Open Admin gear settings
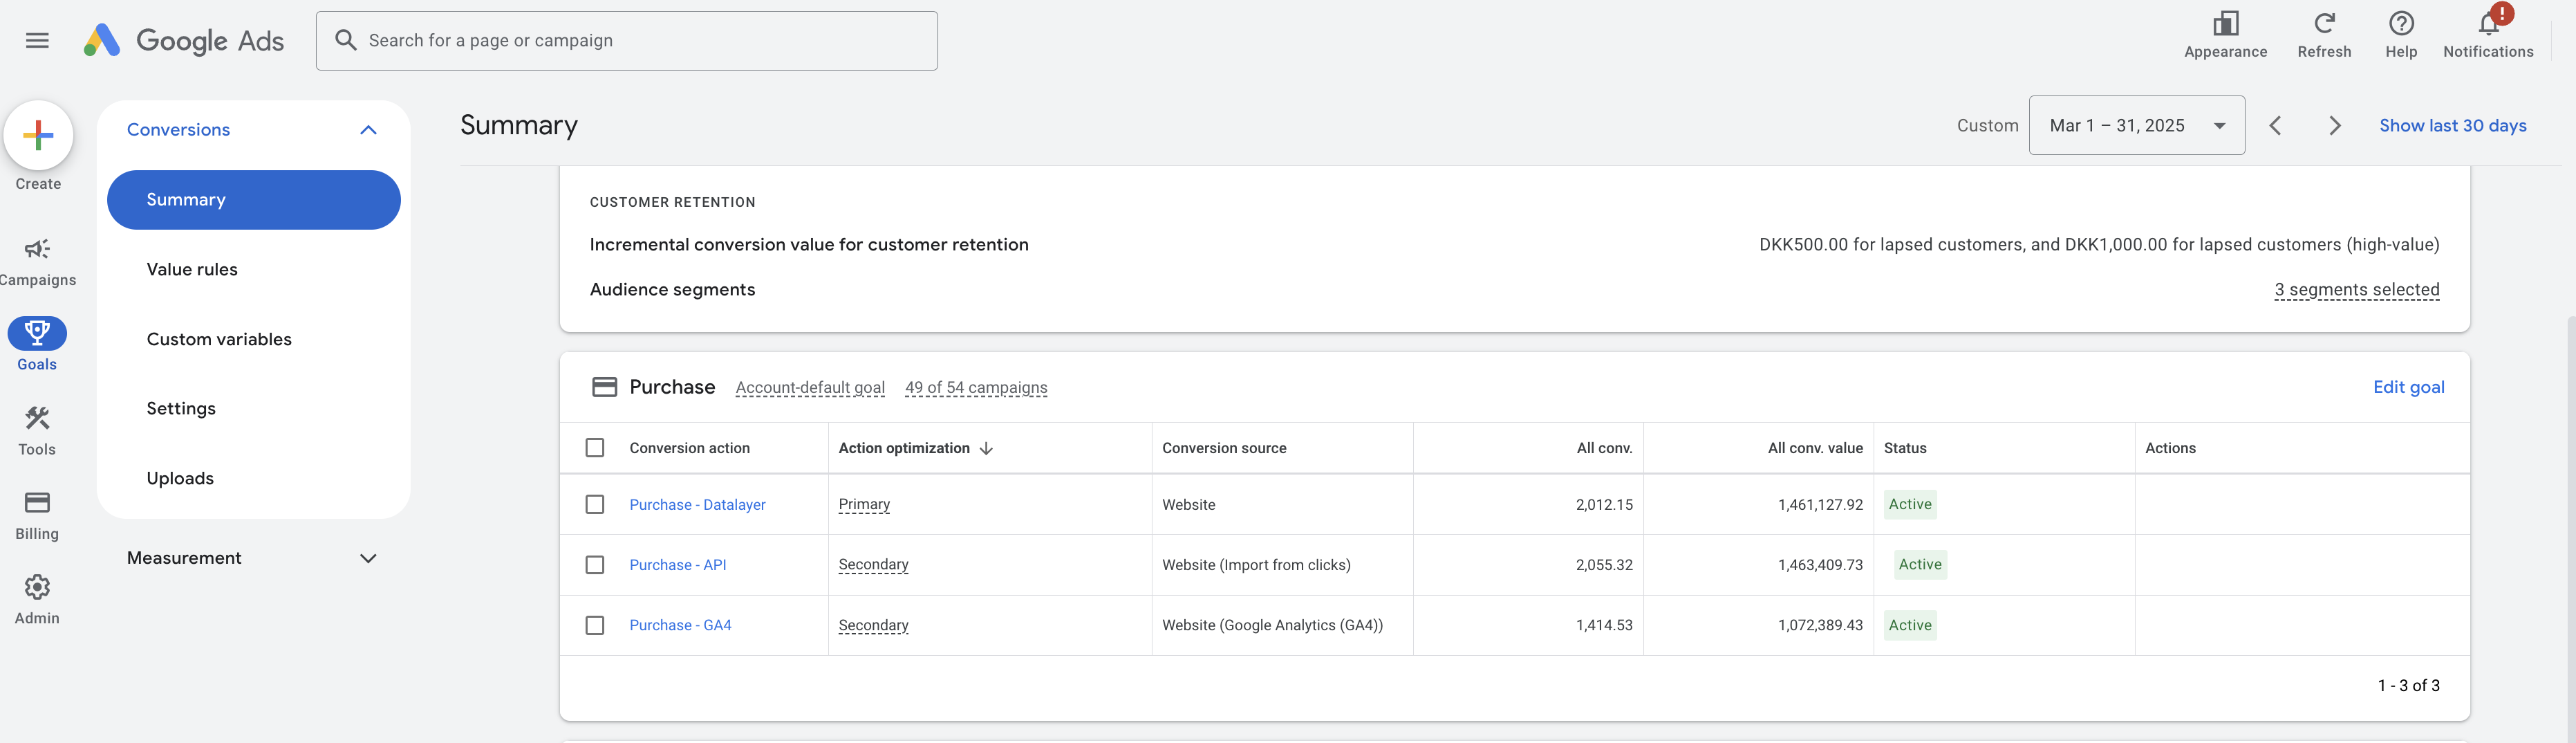 [x=37, y=588]
